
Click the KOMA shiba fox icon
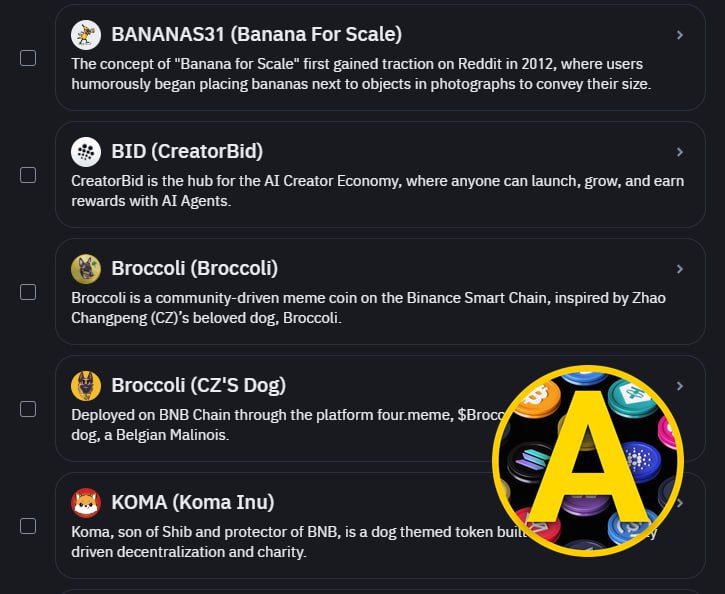click(x=86, y=502)
